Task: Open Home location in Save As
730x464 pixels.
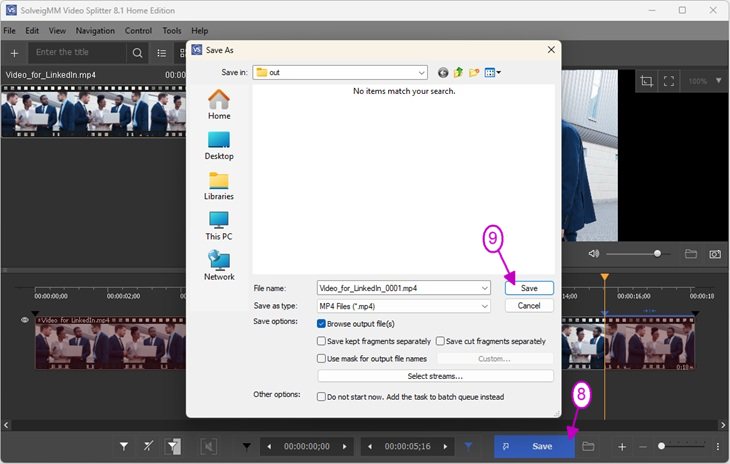Action: (x=219, y=105)
